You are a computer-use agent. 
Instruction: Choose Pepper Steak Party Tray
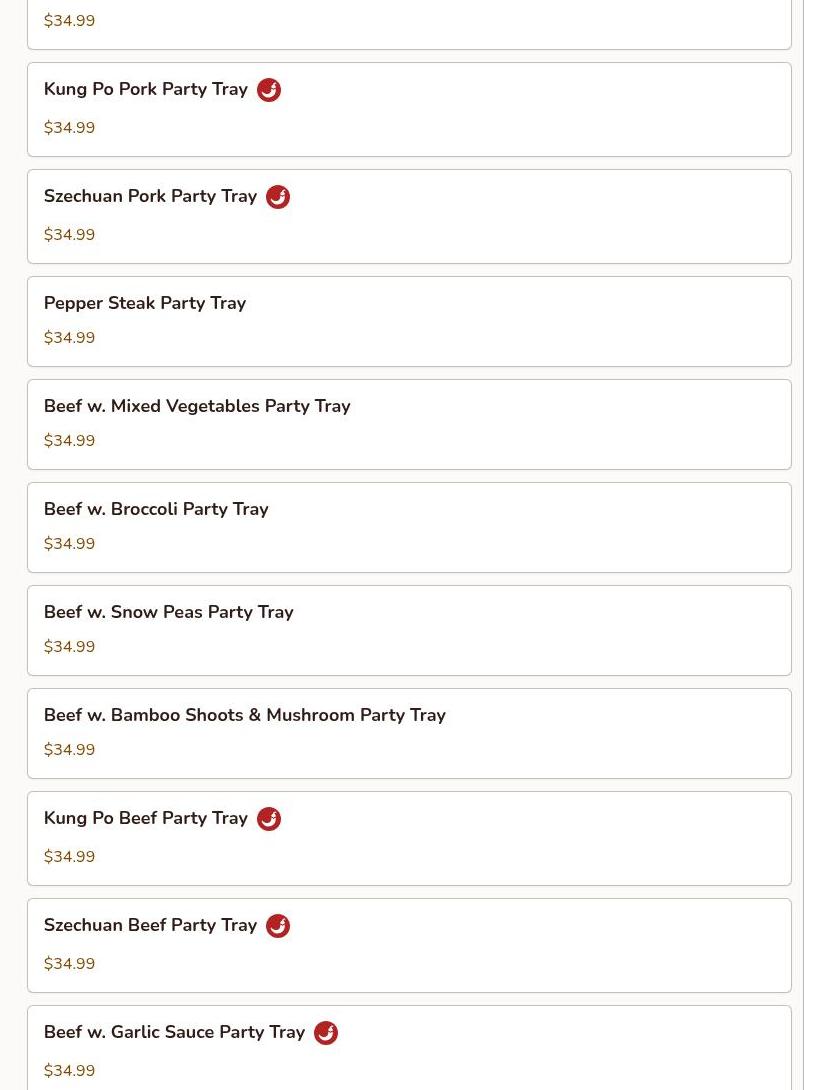tap(145, 303)
